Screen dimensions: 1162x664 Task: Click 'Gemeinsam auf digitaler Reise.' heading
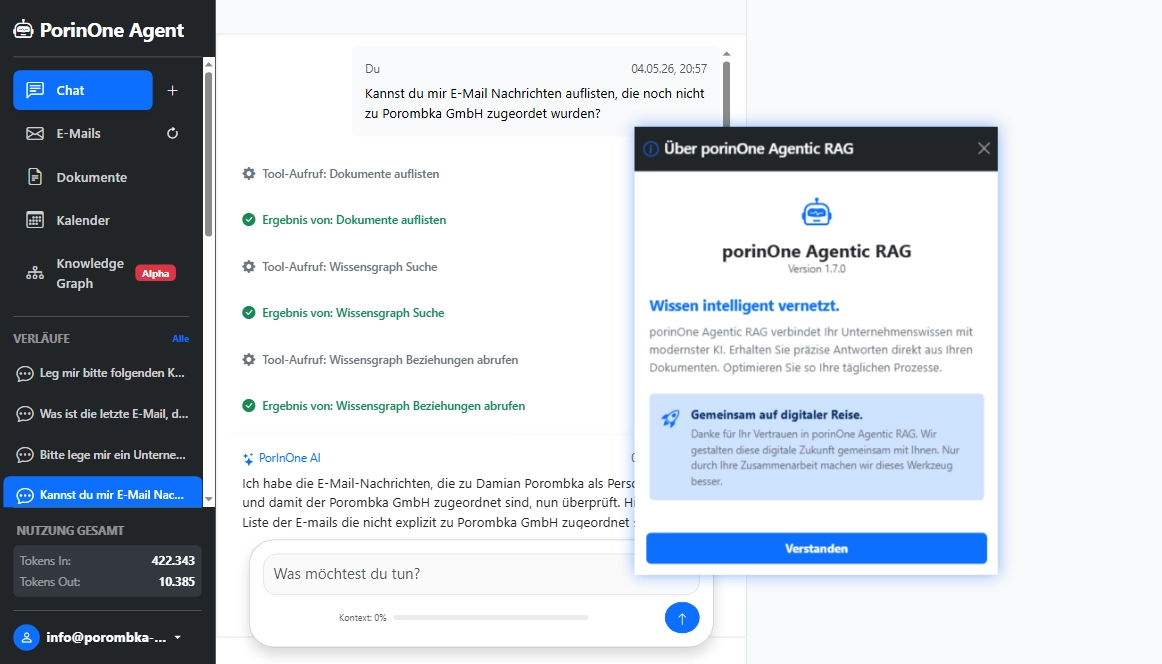(x=777, y=415)
